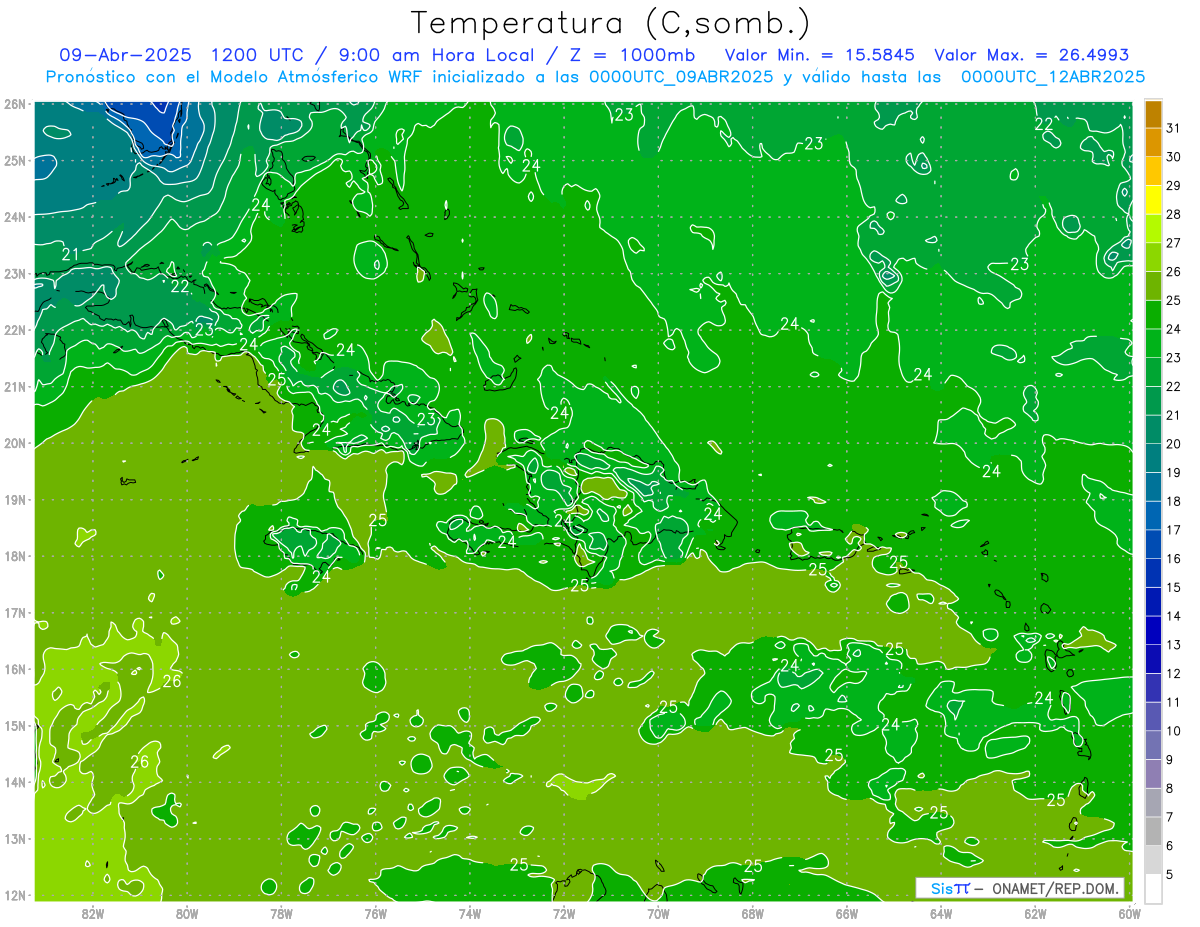Click the colorbar label "30"
Image resolution: width=1200 pixels, height=927 pixels.
[1174, 157]
